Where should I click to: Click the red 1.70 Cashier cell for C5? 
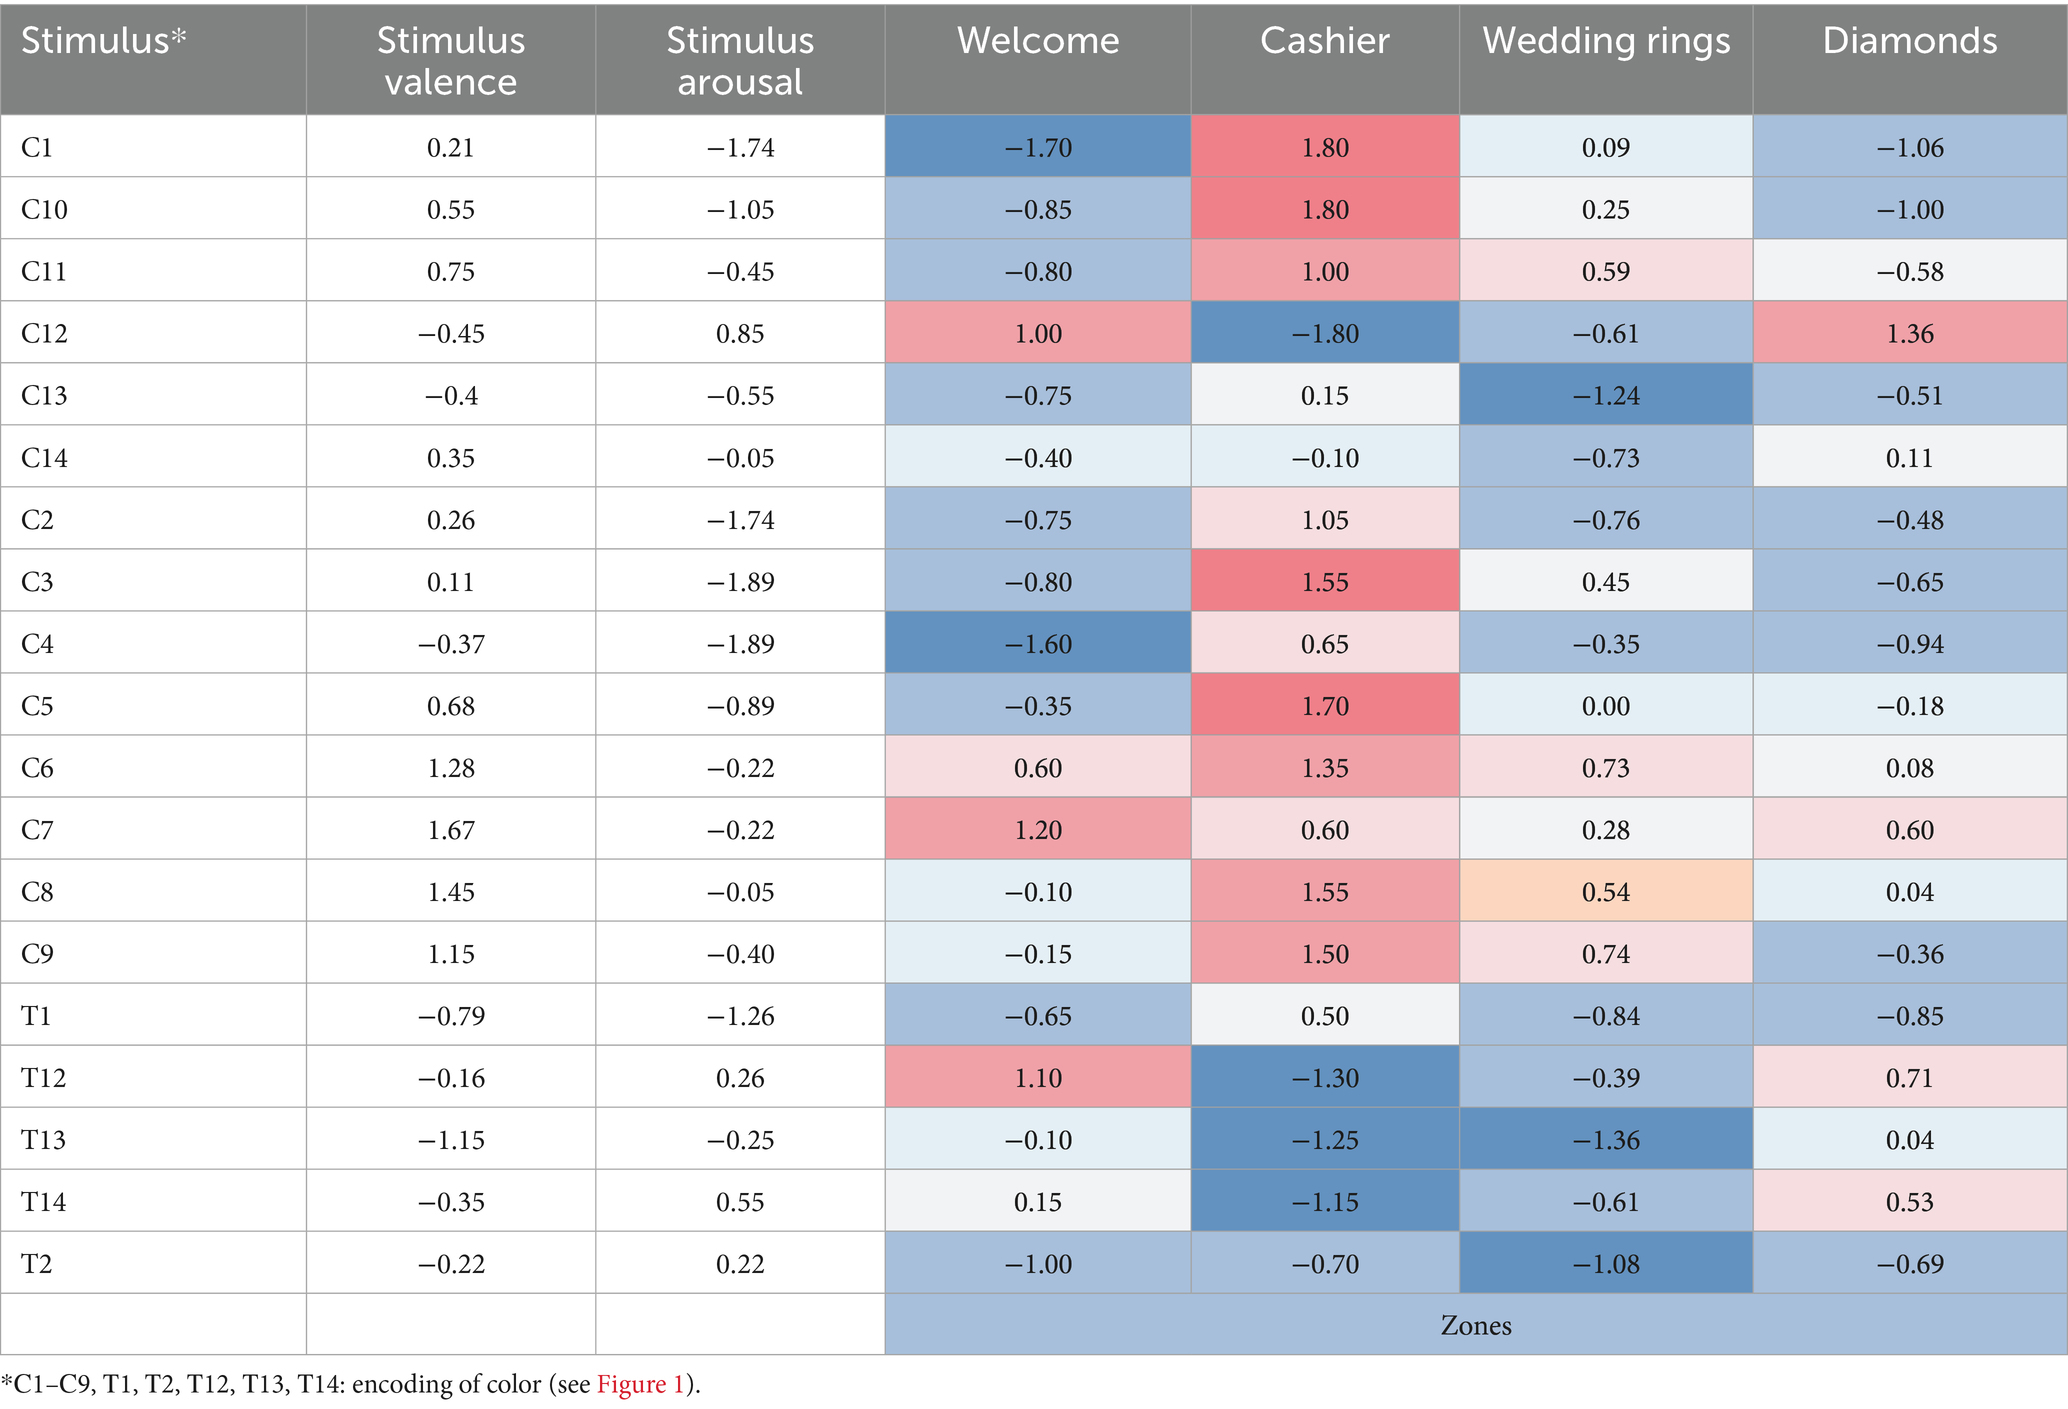pos(1324,706)
